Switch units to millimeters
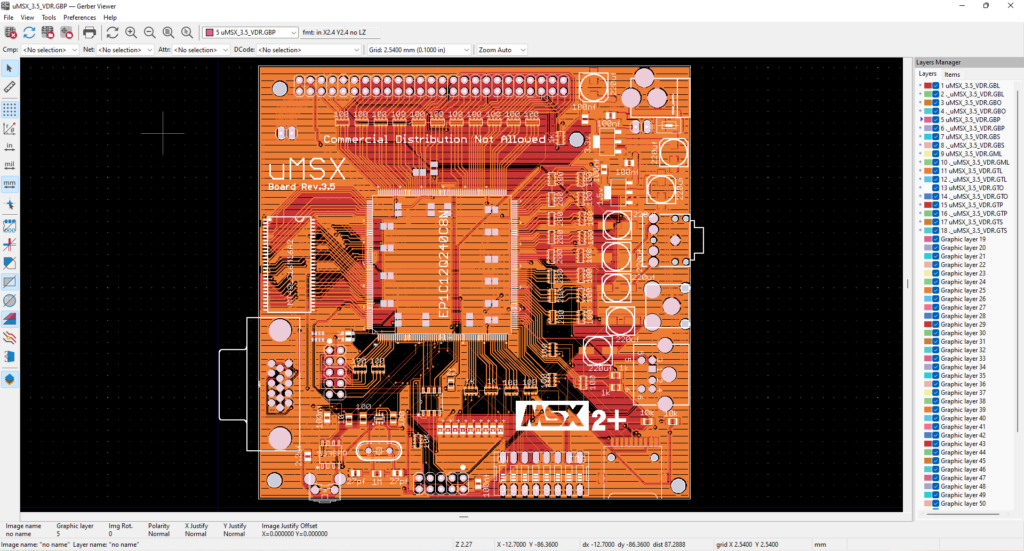1024x551 pixels. (x=10, y=184)
